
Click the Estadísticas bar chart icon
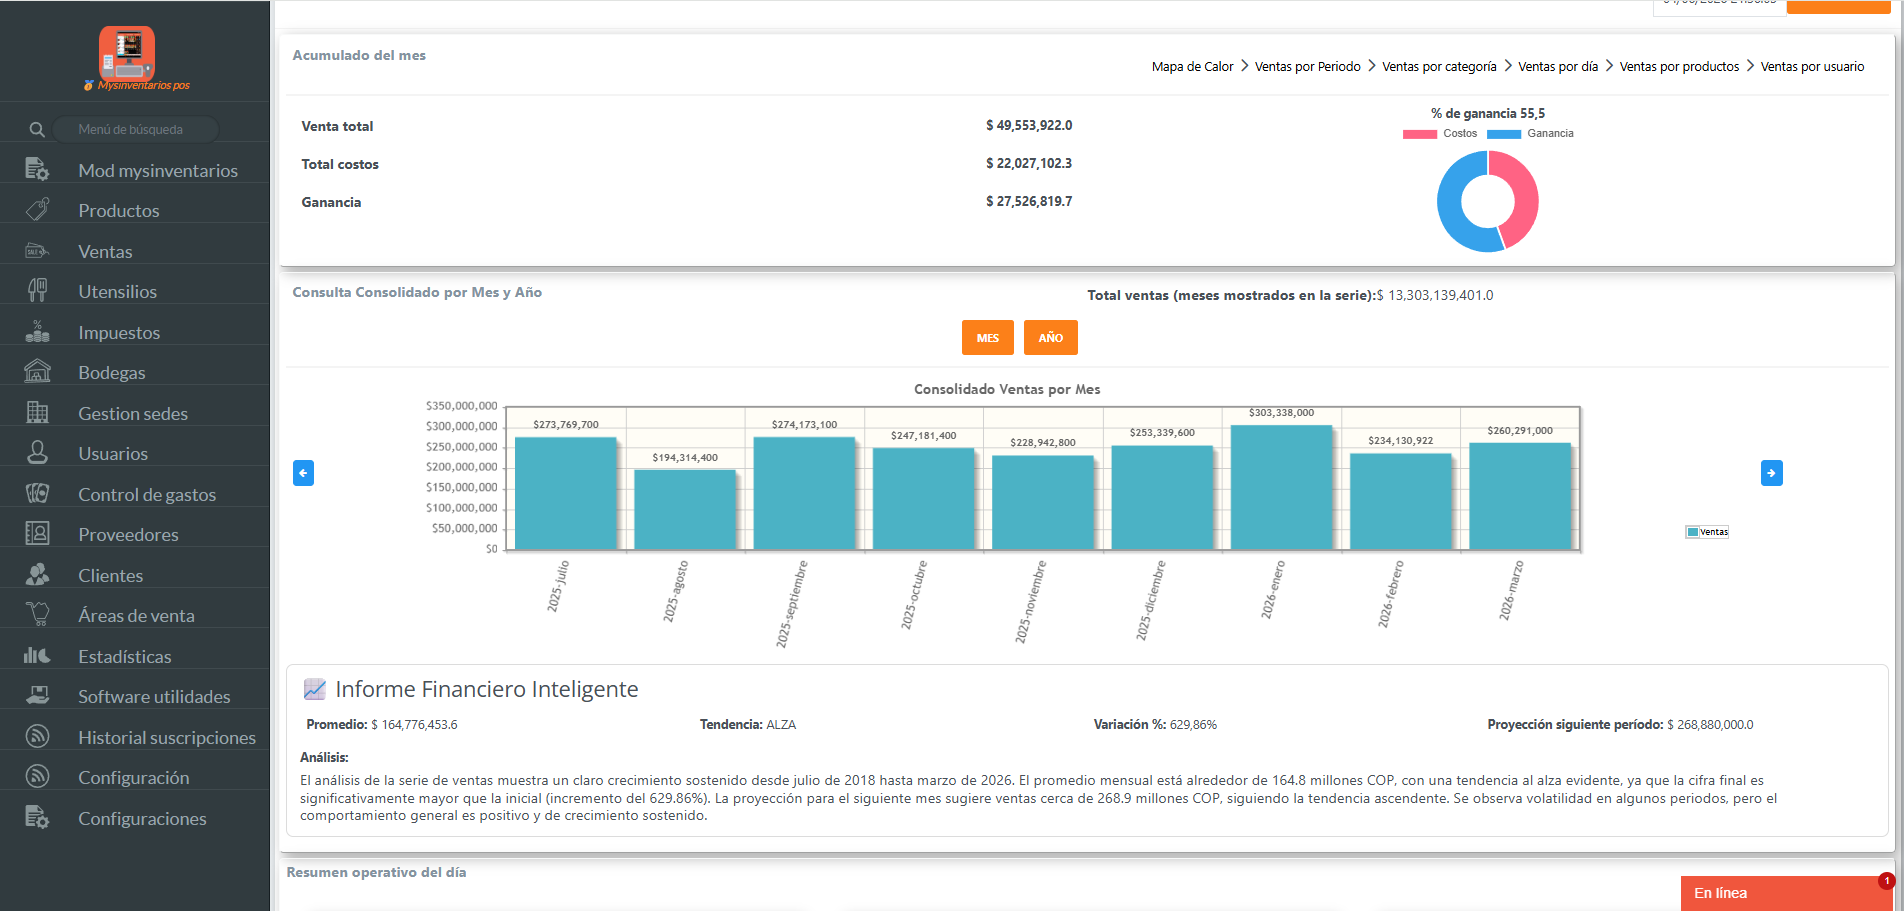point(37,656)
